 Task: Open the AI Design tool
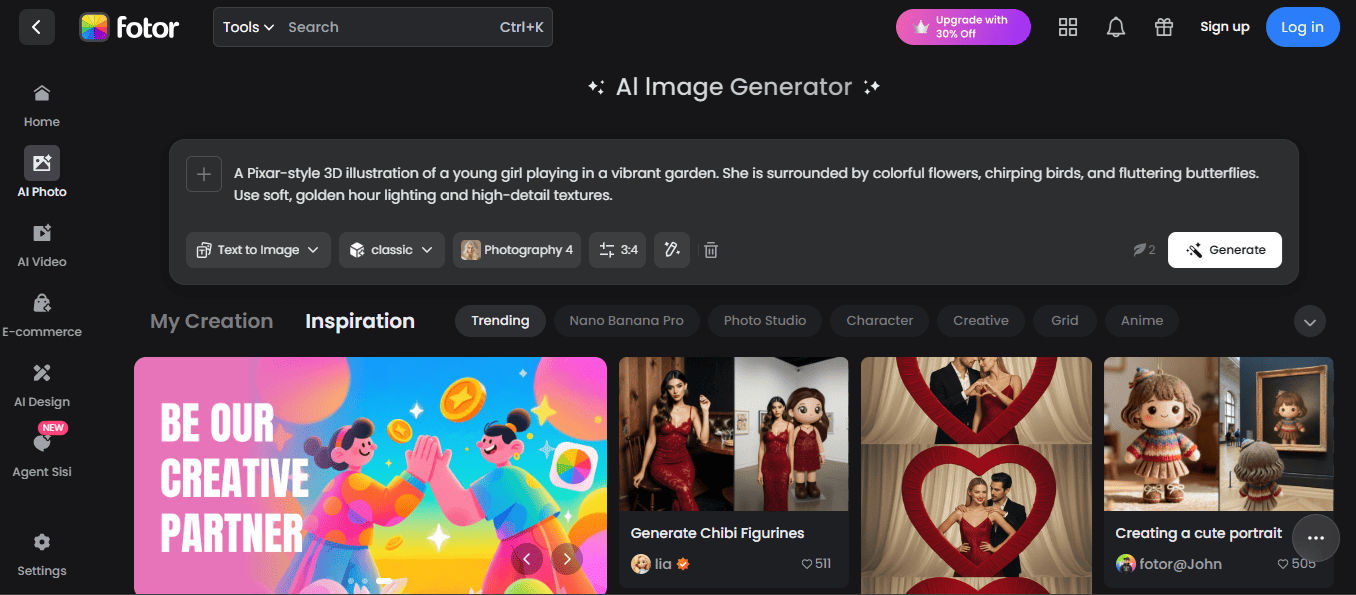[41, 373]
